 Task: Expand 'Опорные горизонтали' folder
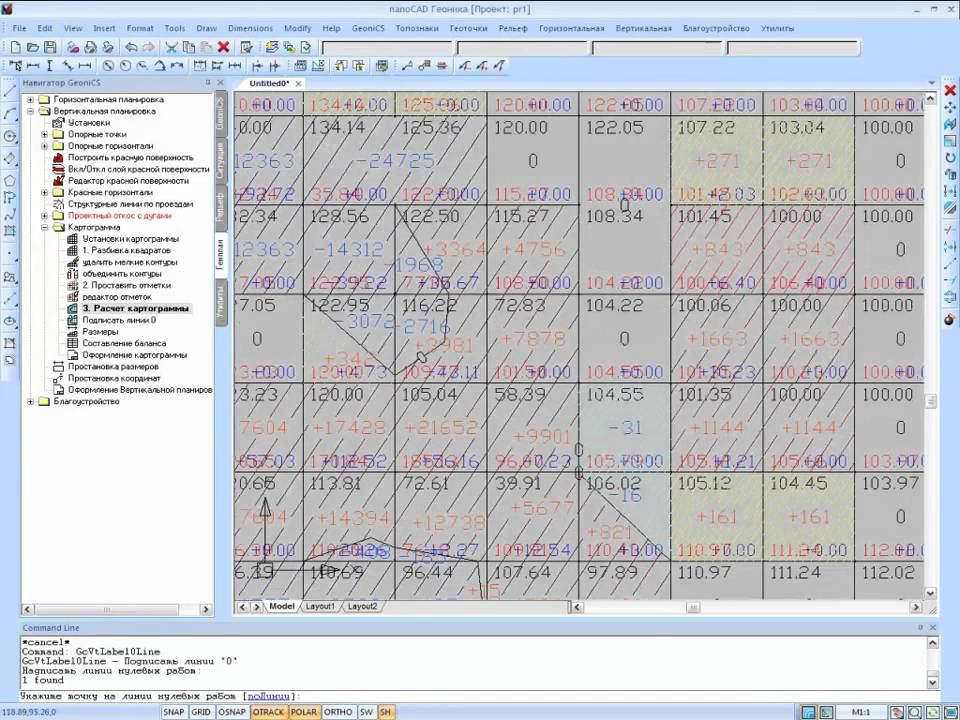(45, 146)
